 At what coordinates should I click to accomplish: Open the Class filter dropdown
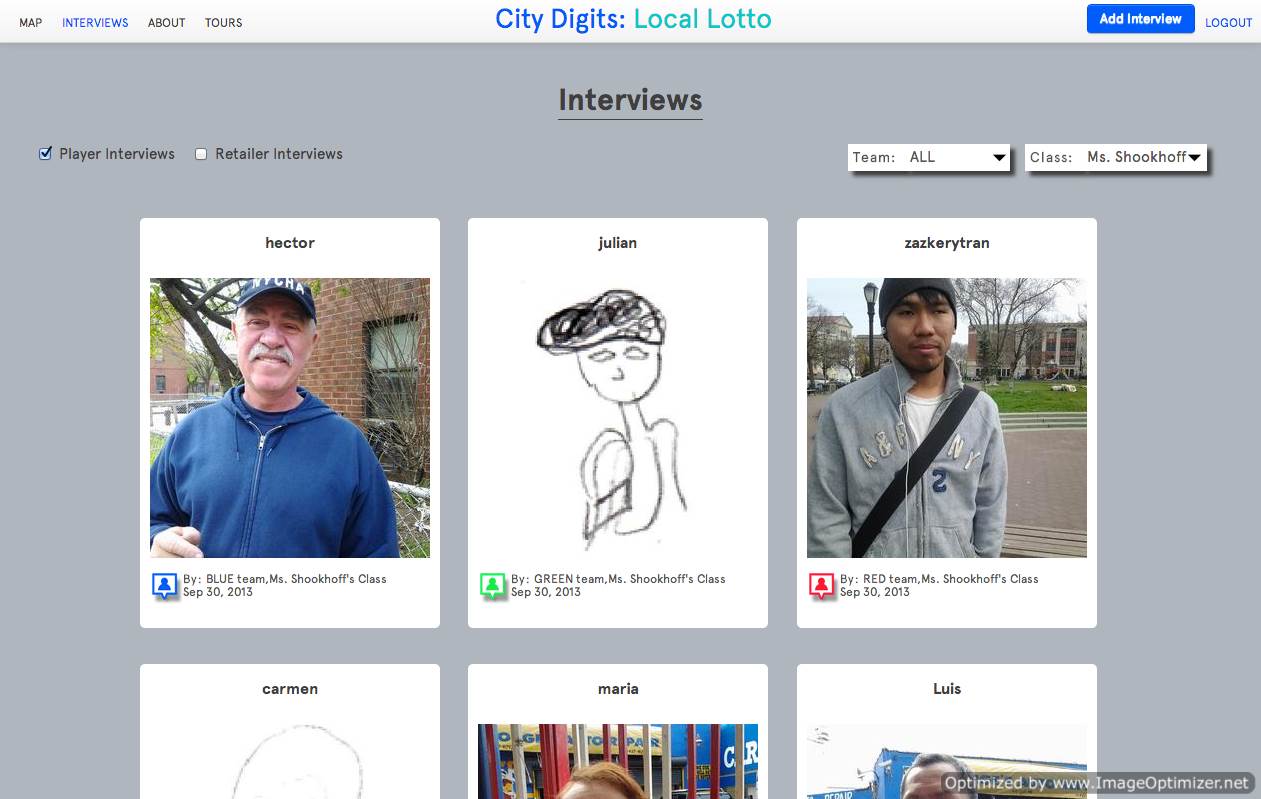[x=1116, y=157]
